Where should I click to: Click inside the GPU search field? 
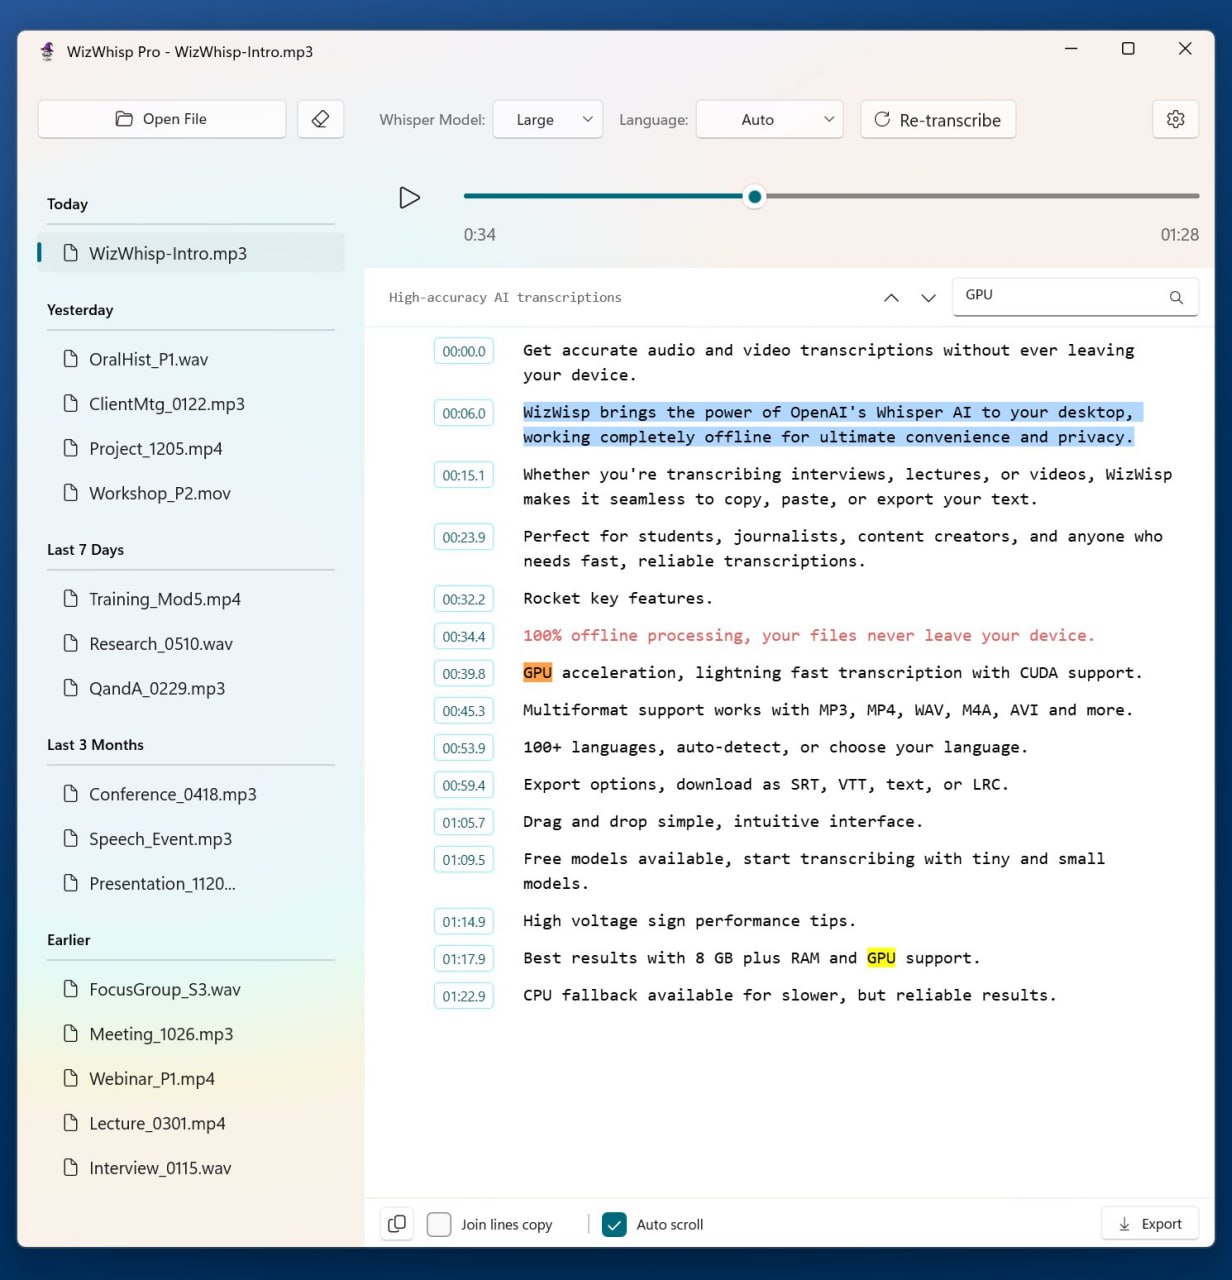(1060, 295)
